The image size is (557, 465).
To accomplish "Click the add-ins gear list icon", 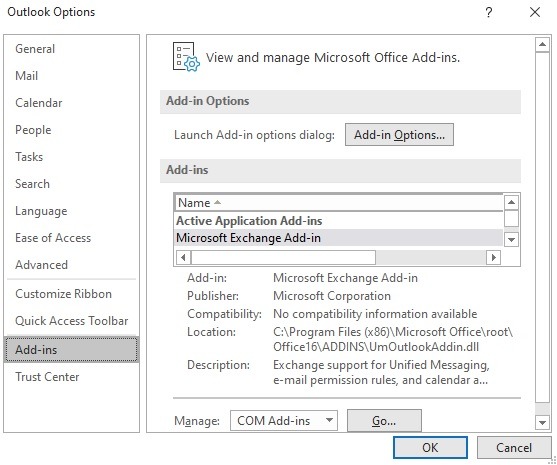I will pyautogui.click(x=186, y=57).
